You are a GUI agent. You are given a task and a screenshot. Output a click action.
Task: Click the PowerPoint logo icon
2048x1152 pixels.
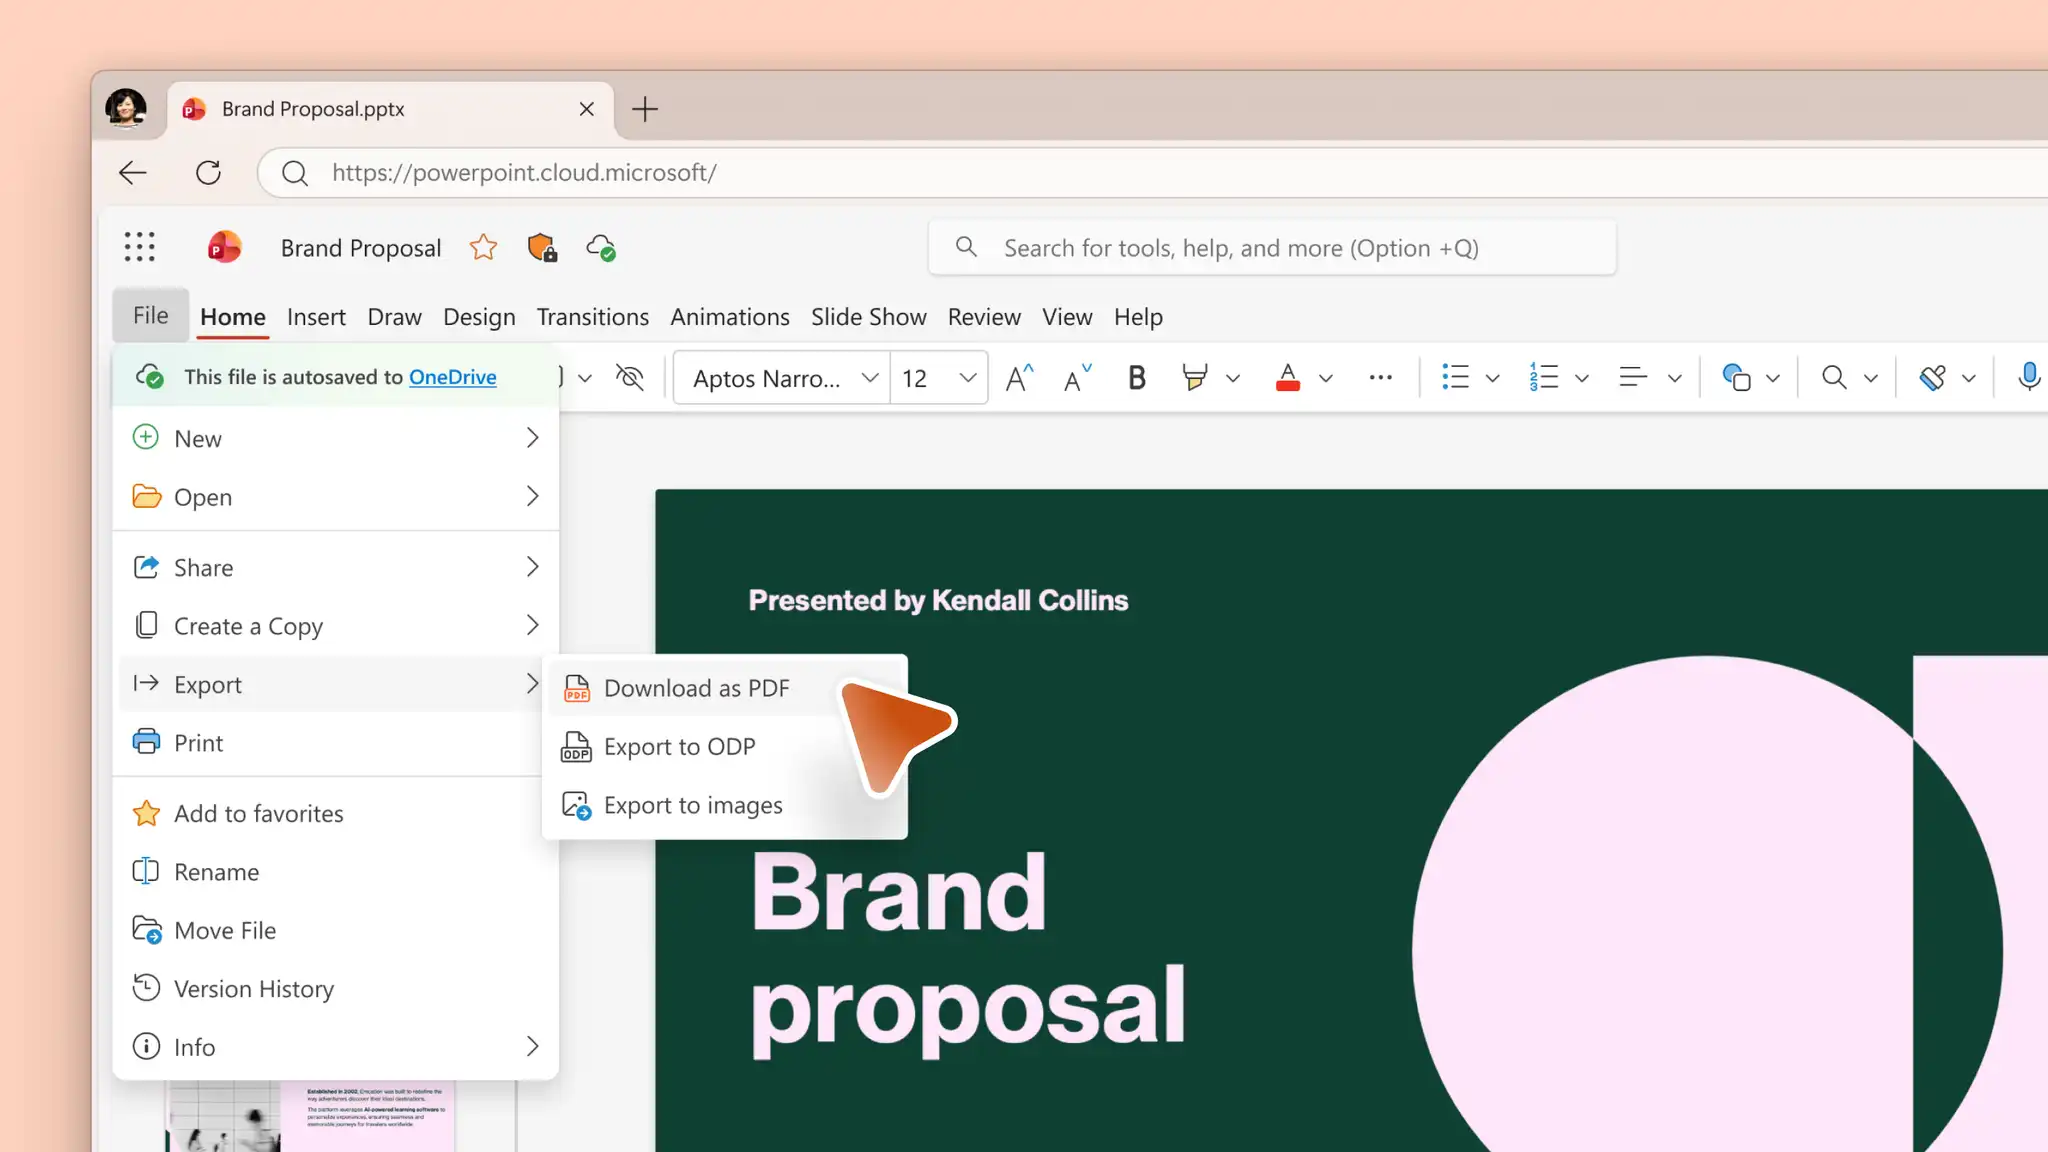click(x=224, y=247)
